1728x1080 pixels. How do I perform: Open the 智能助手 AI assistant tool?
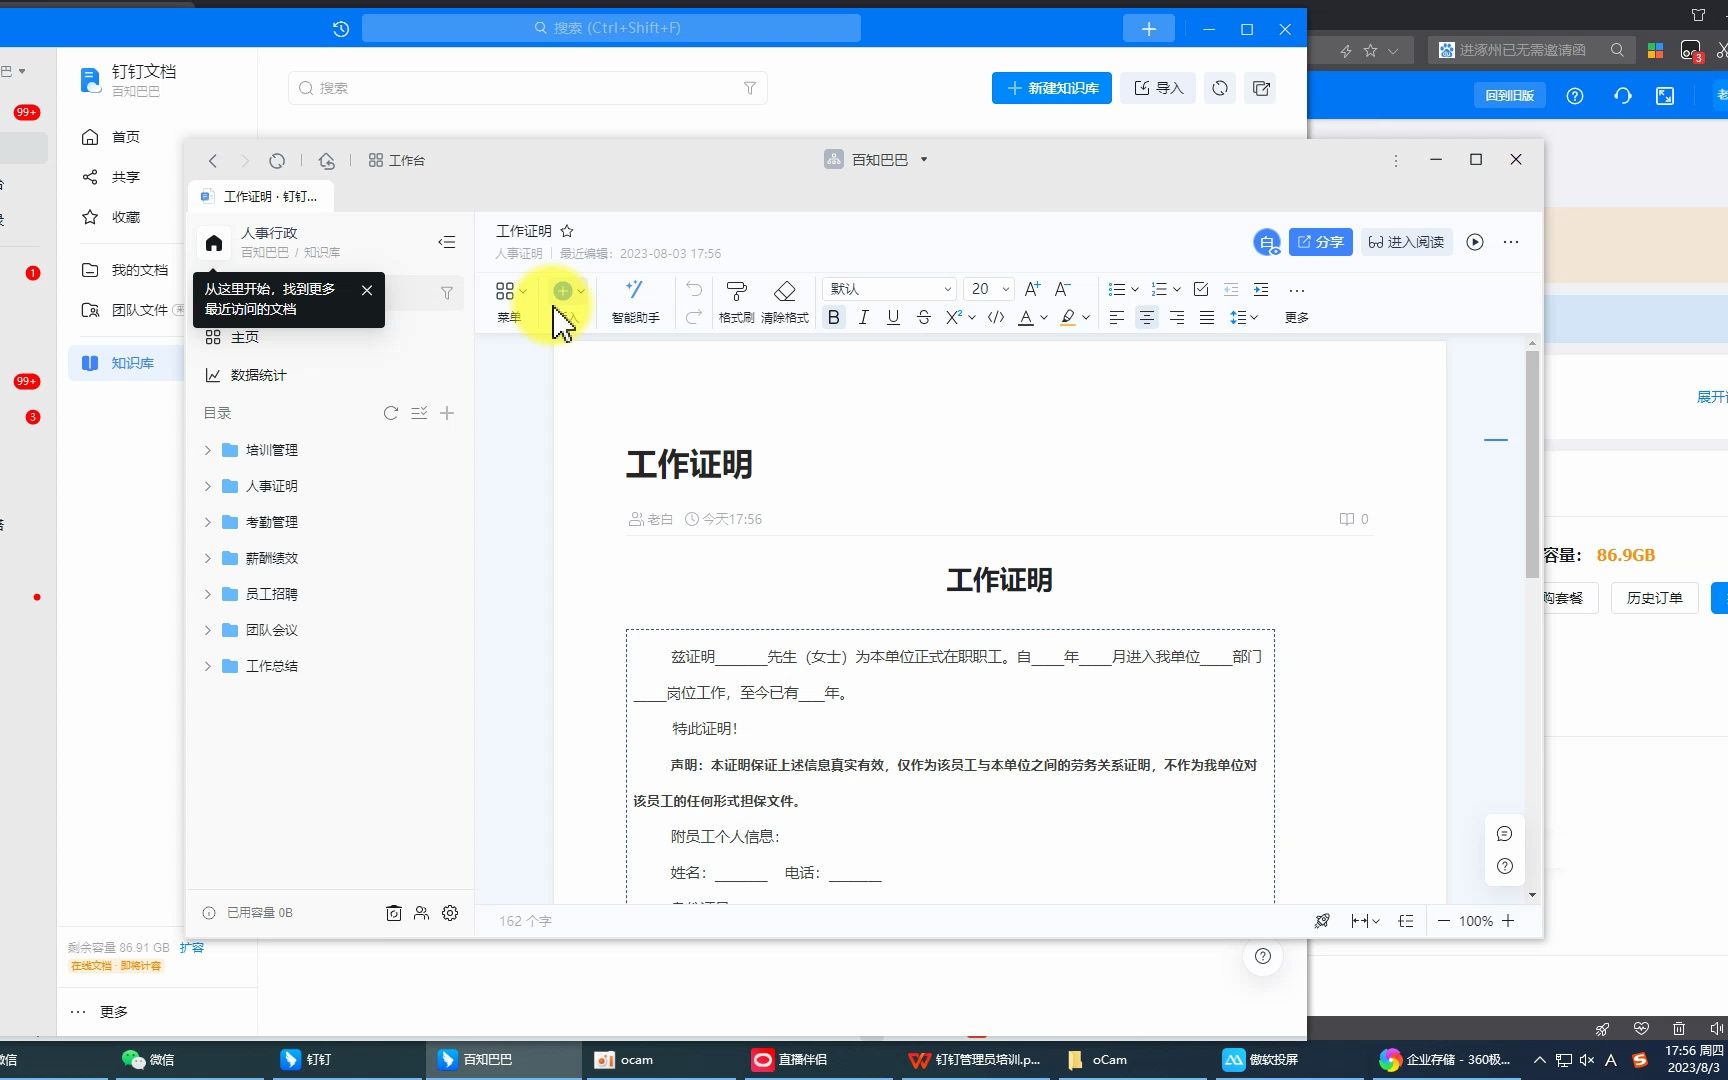(635, 301)
